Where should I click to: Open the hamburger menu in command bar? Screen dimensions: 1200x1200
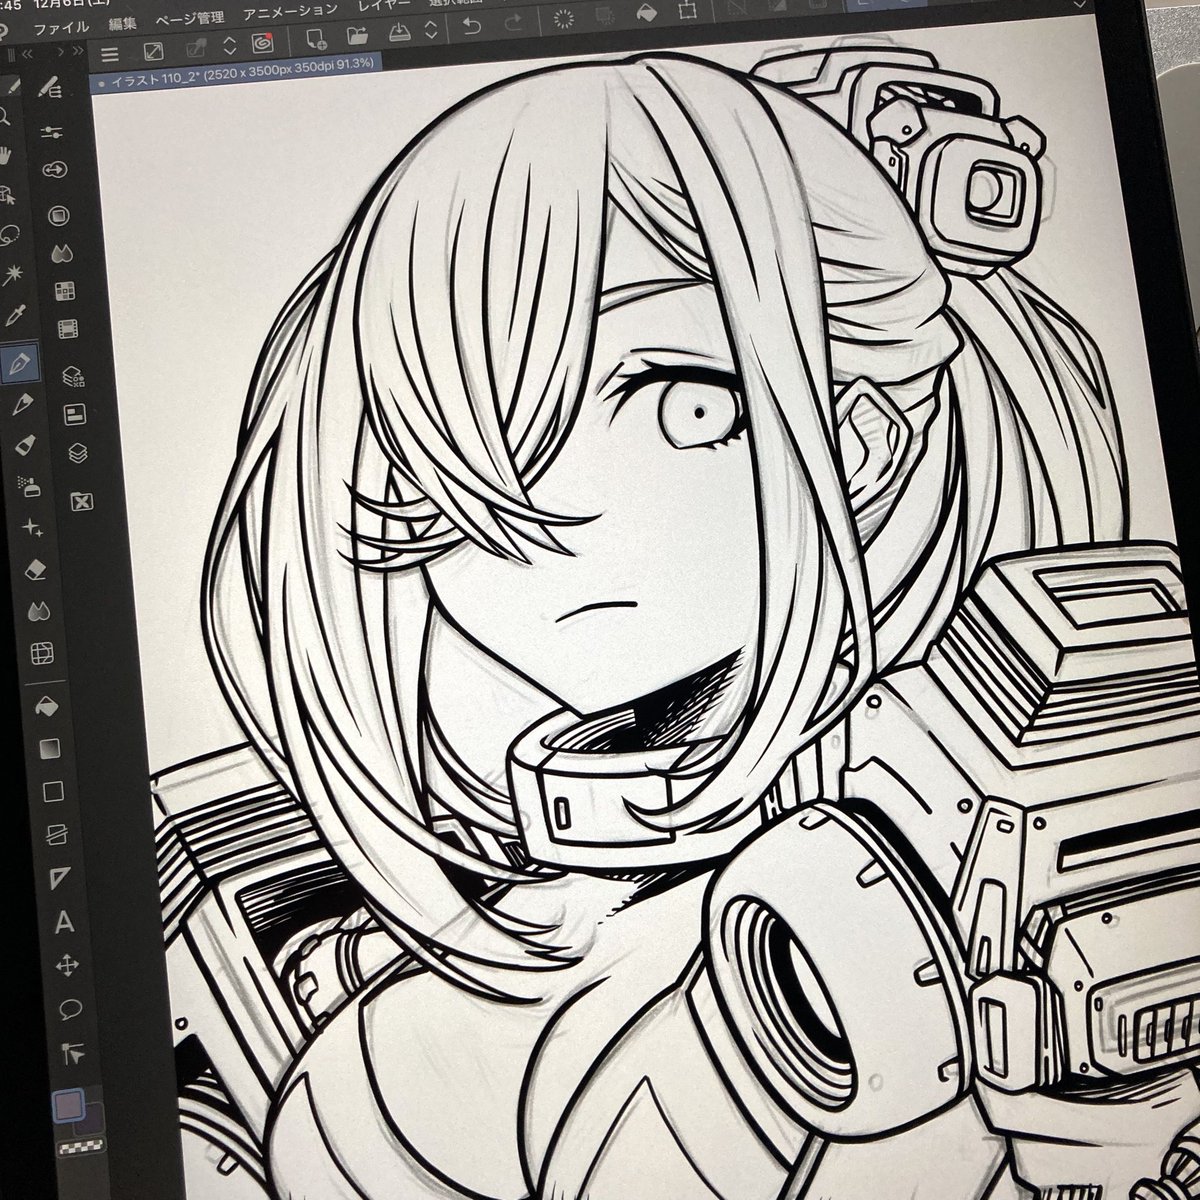click(x=109, y=54)
